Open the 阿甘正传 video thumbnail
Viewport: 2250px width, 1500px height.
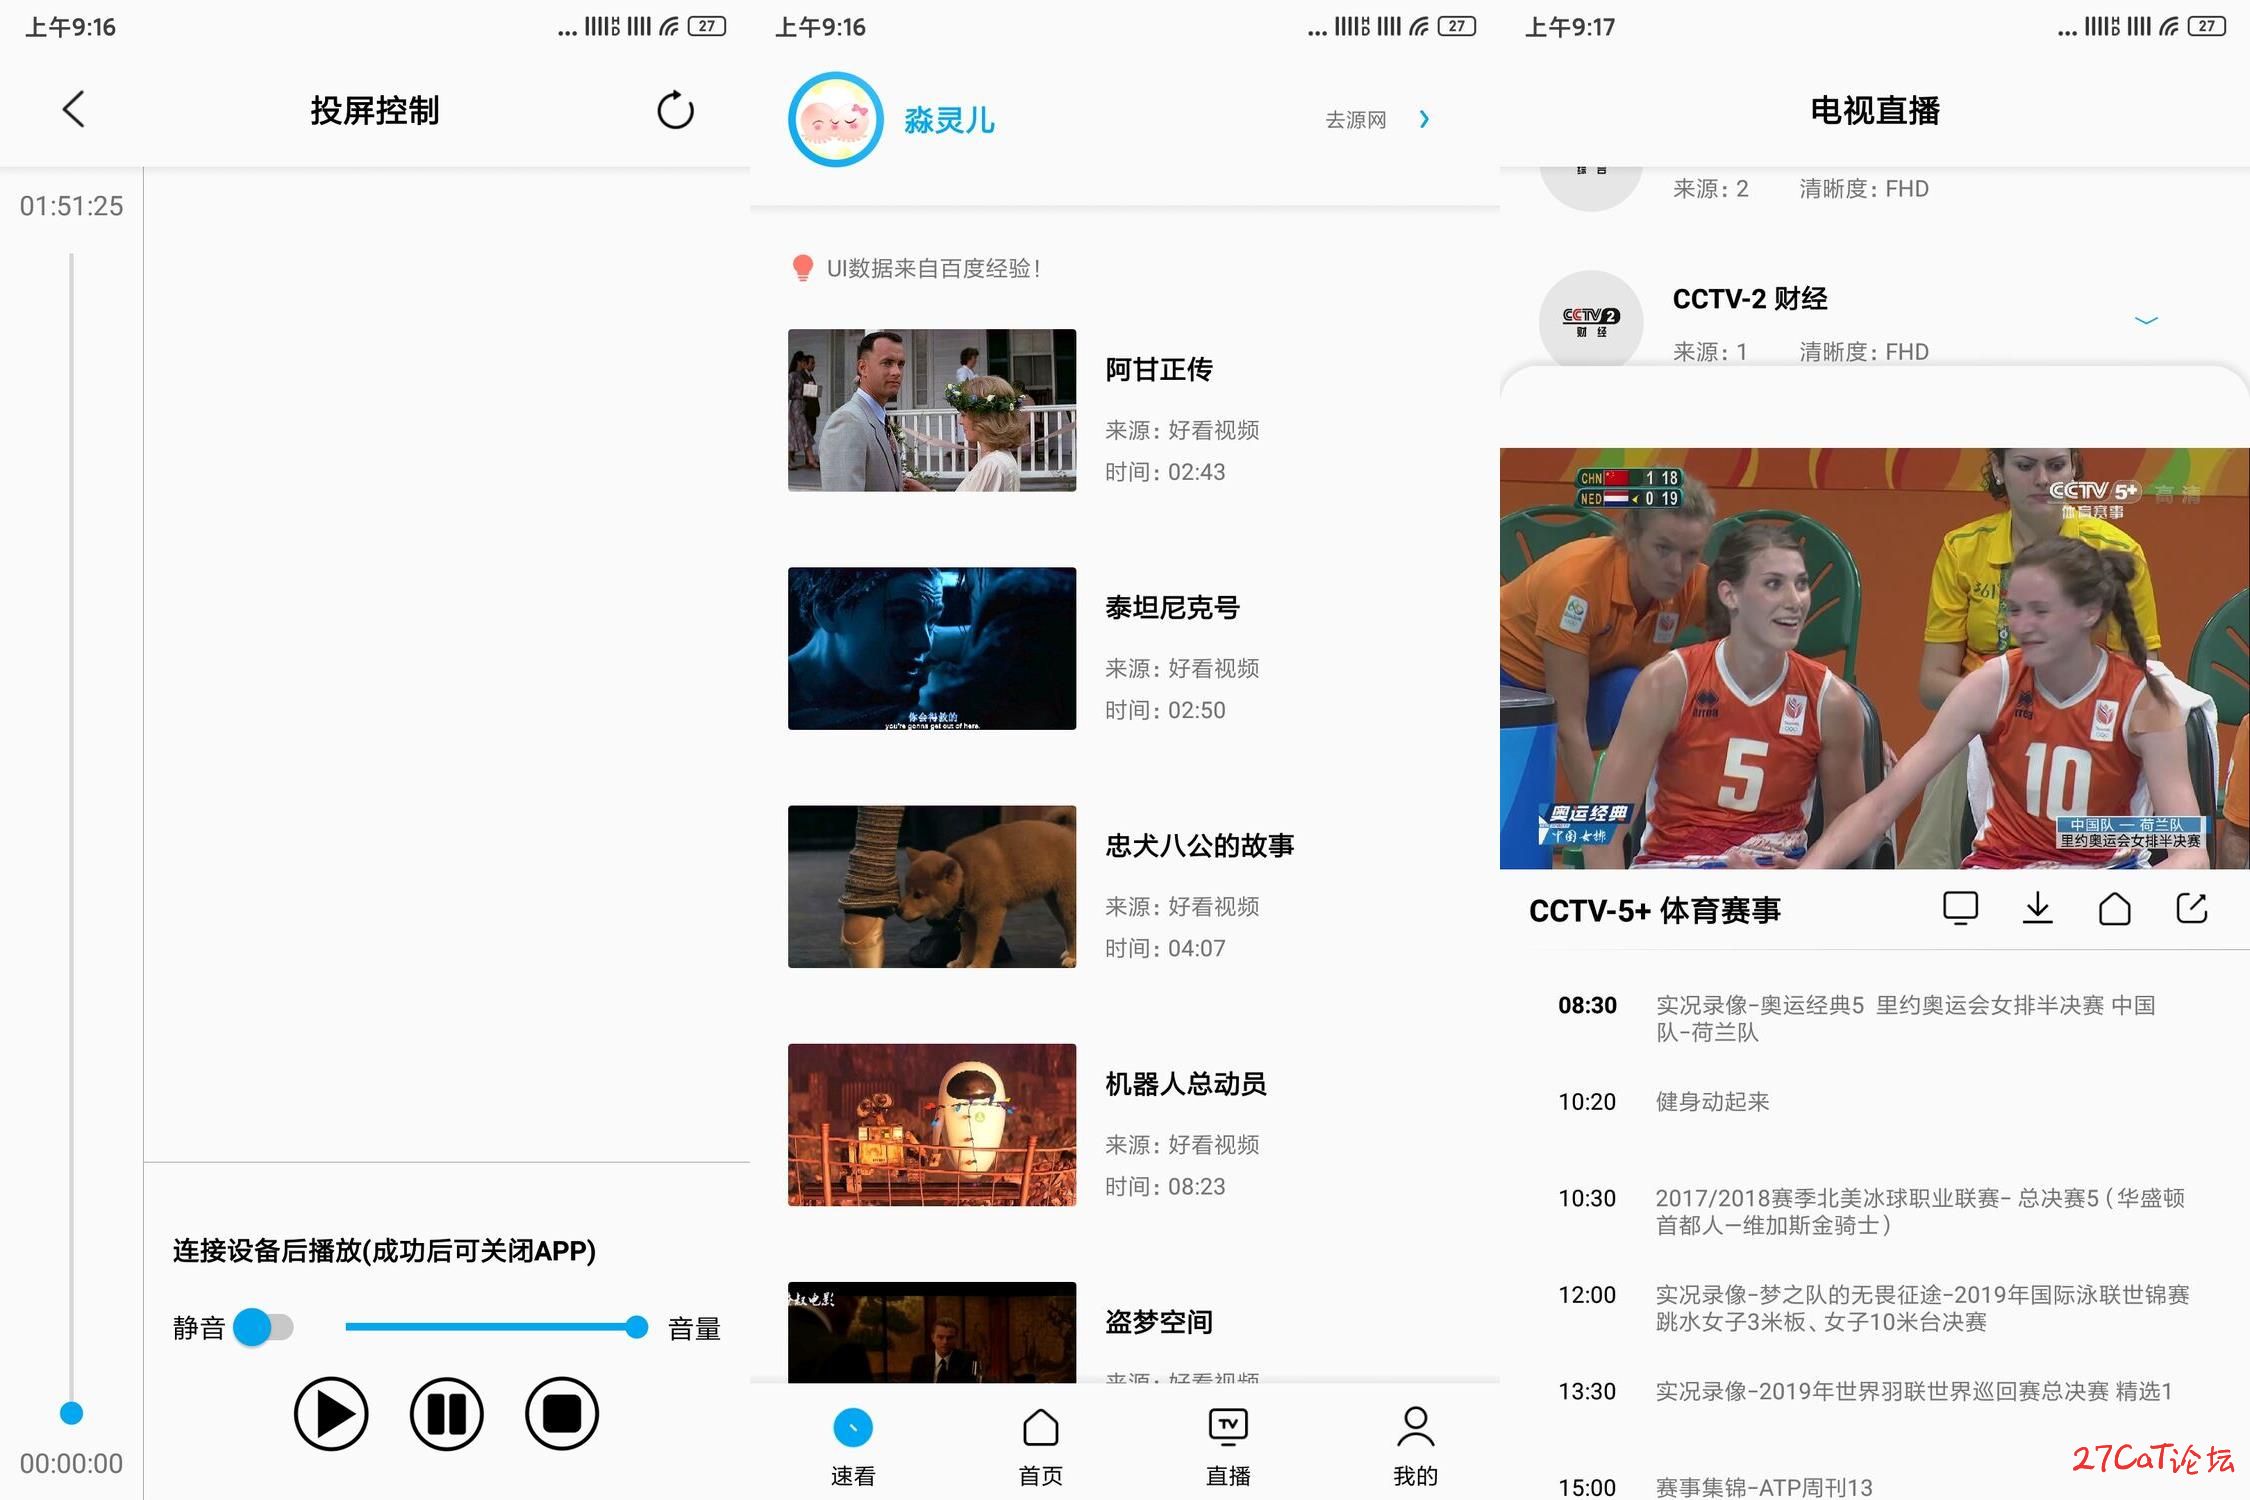point(932,410)
